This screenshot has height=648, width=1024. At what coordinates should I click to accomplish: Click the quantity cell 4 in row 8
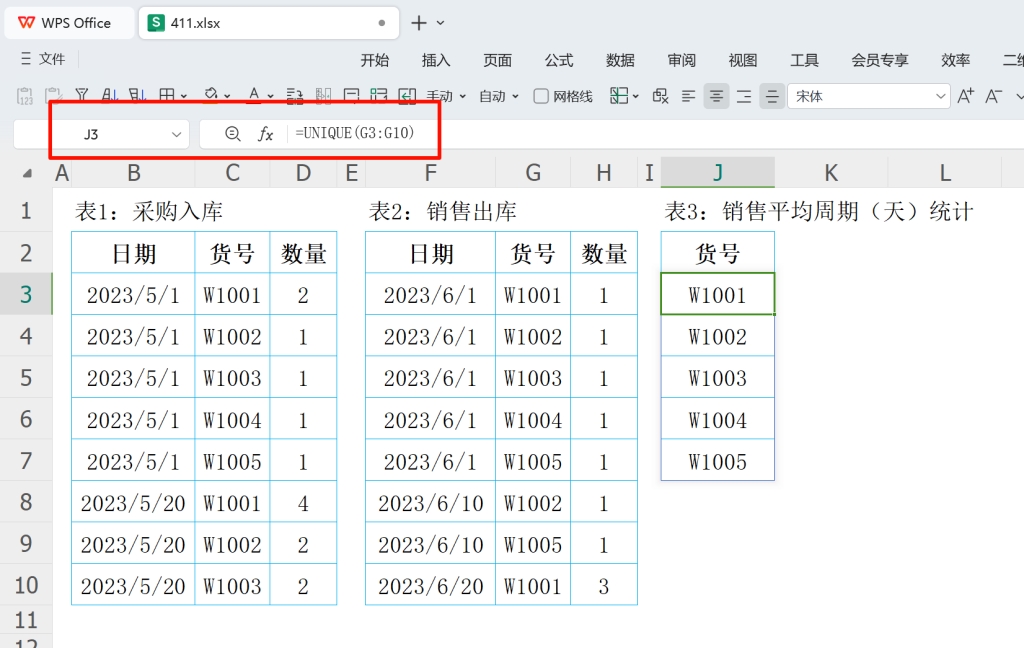click(303, 502)
